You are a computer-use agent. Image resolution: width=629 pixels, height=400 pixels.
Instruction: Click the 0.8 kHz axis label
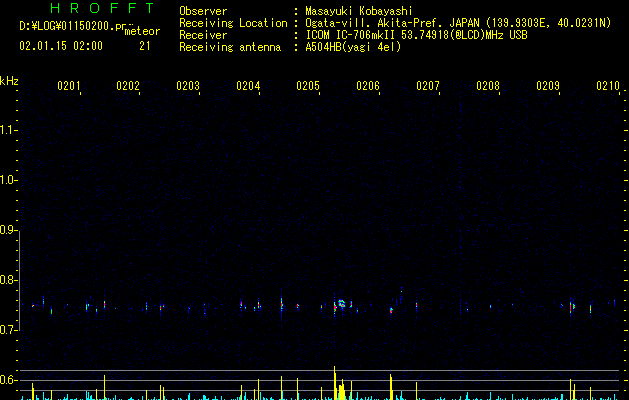(8, 280)
